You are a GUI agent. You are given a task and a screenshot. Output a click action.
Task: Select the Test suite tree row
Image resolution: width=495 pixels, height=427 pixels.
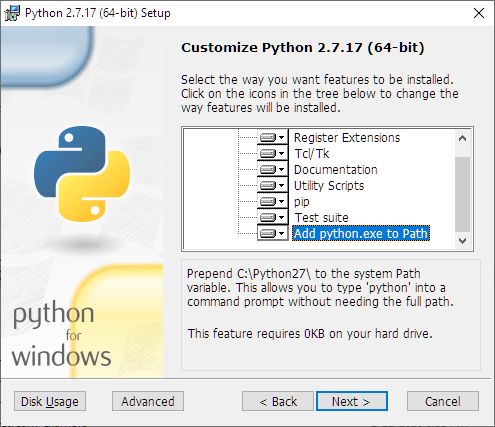pyautogui.click(x=322, y=218)
